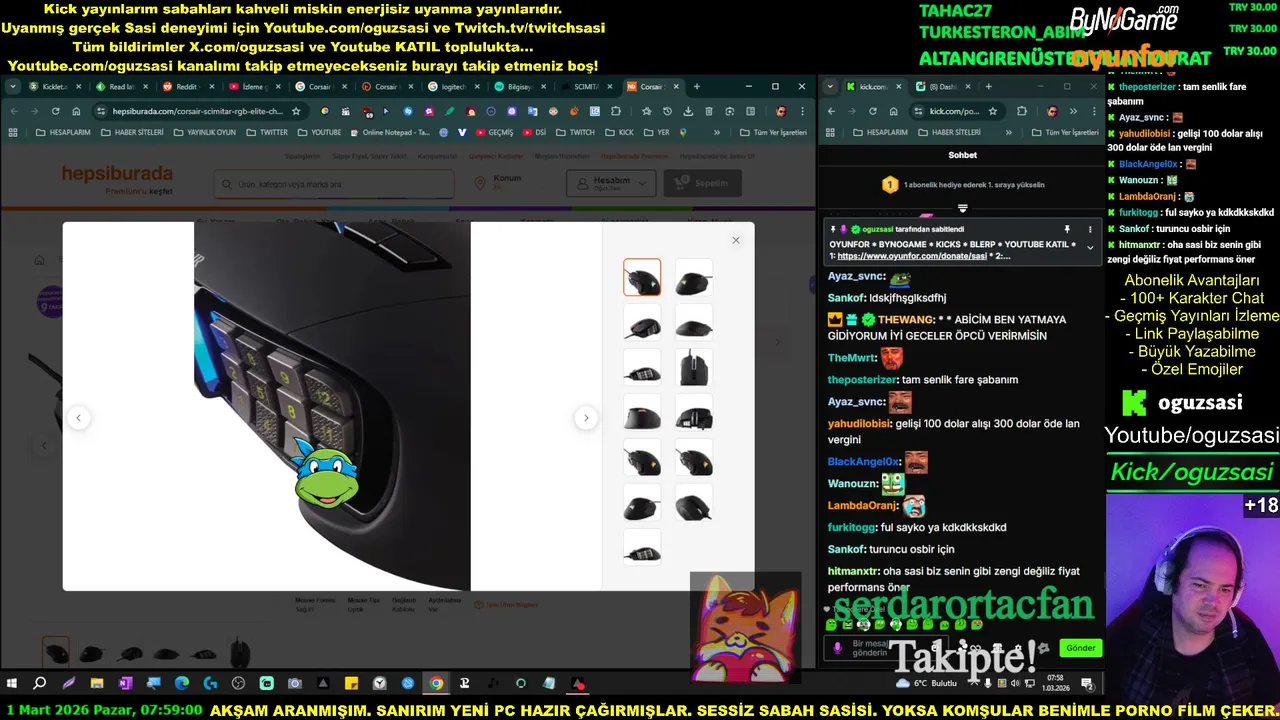The image size is (1280, 720).
Task: Open Microsoft Edge from taskbar
Action: click(181, 684)
